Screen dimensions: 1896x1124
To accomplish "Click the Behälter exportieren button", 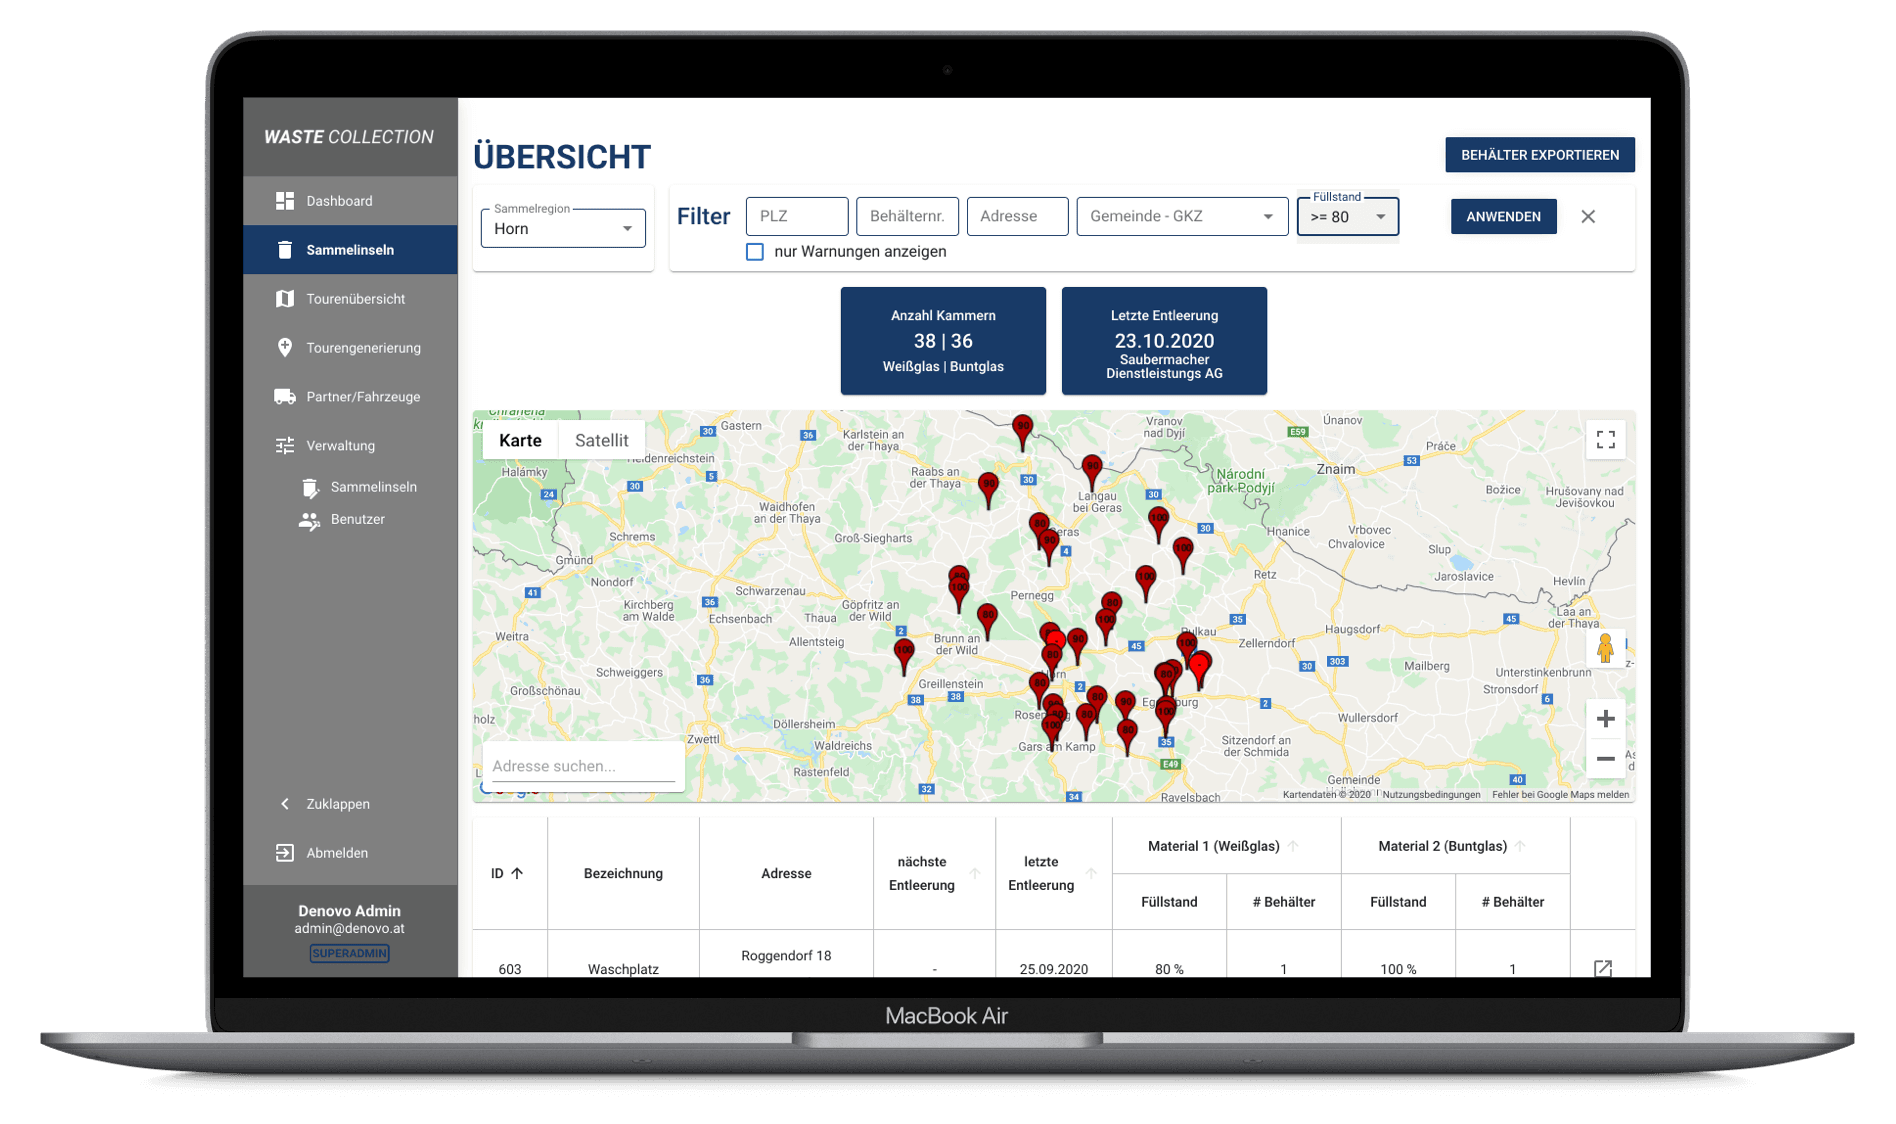I will 1539,155.
